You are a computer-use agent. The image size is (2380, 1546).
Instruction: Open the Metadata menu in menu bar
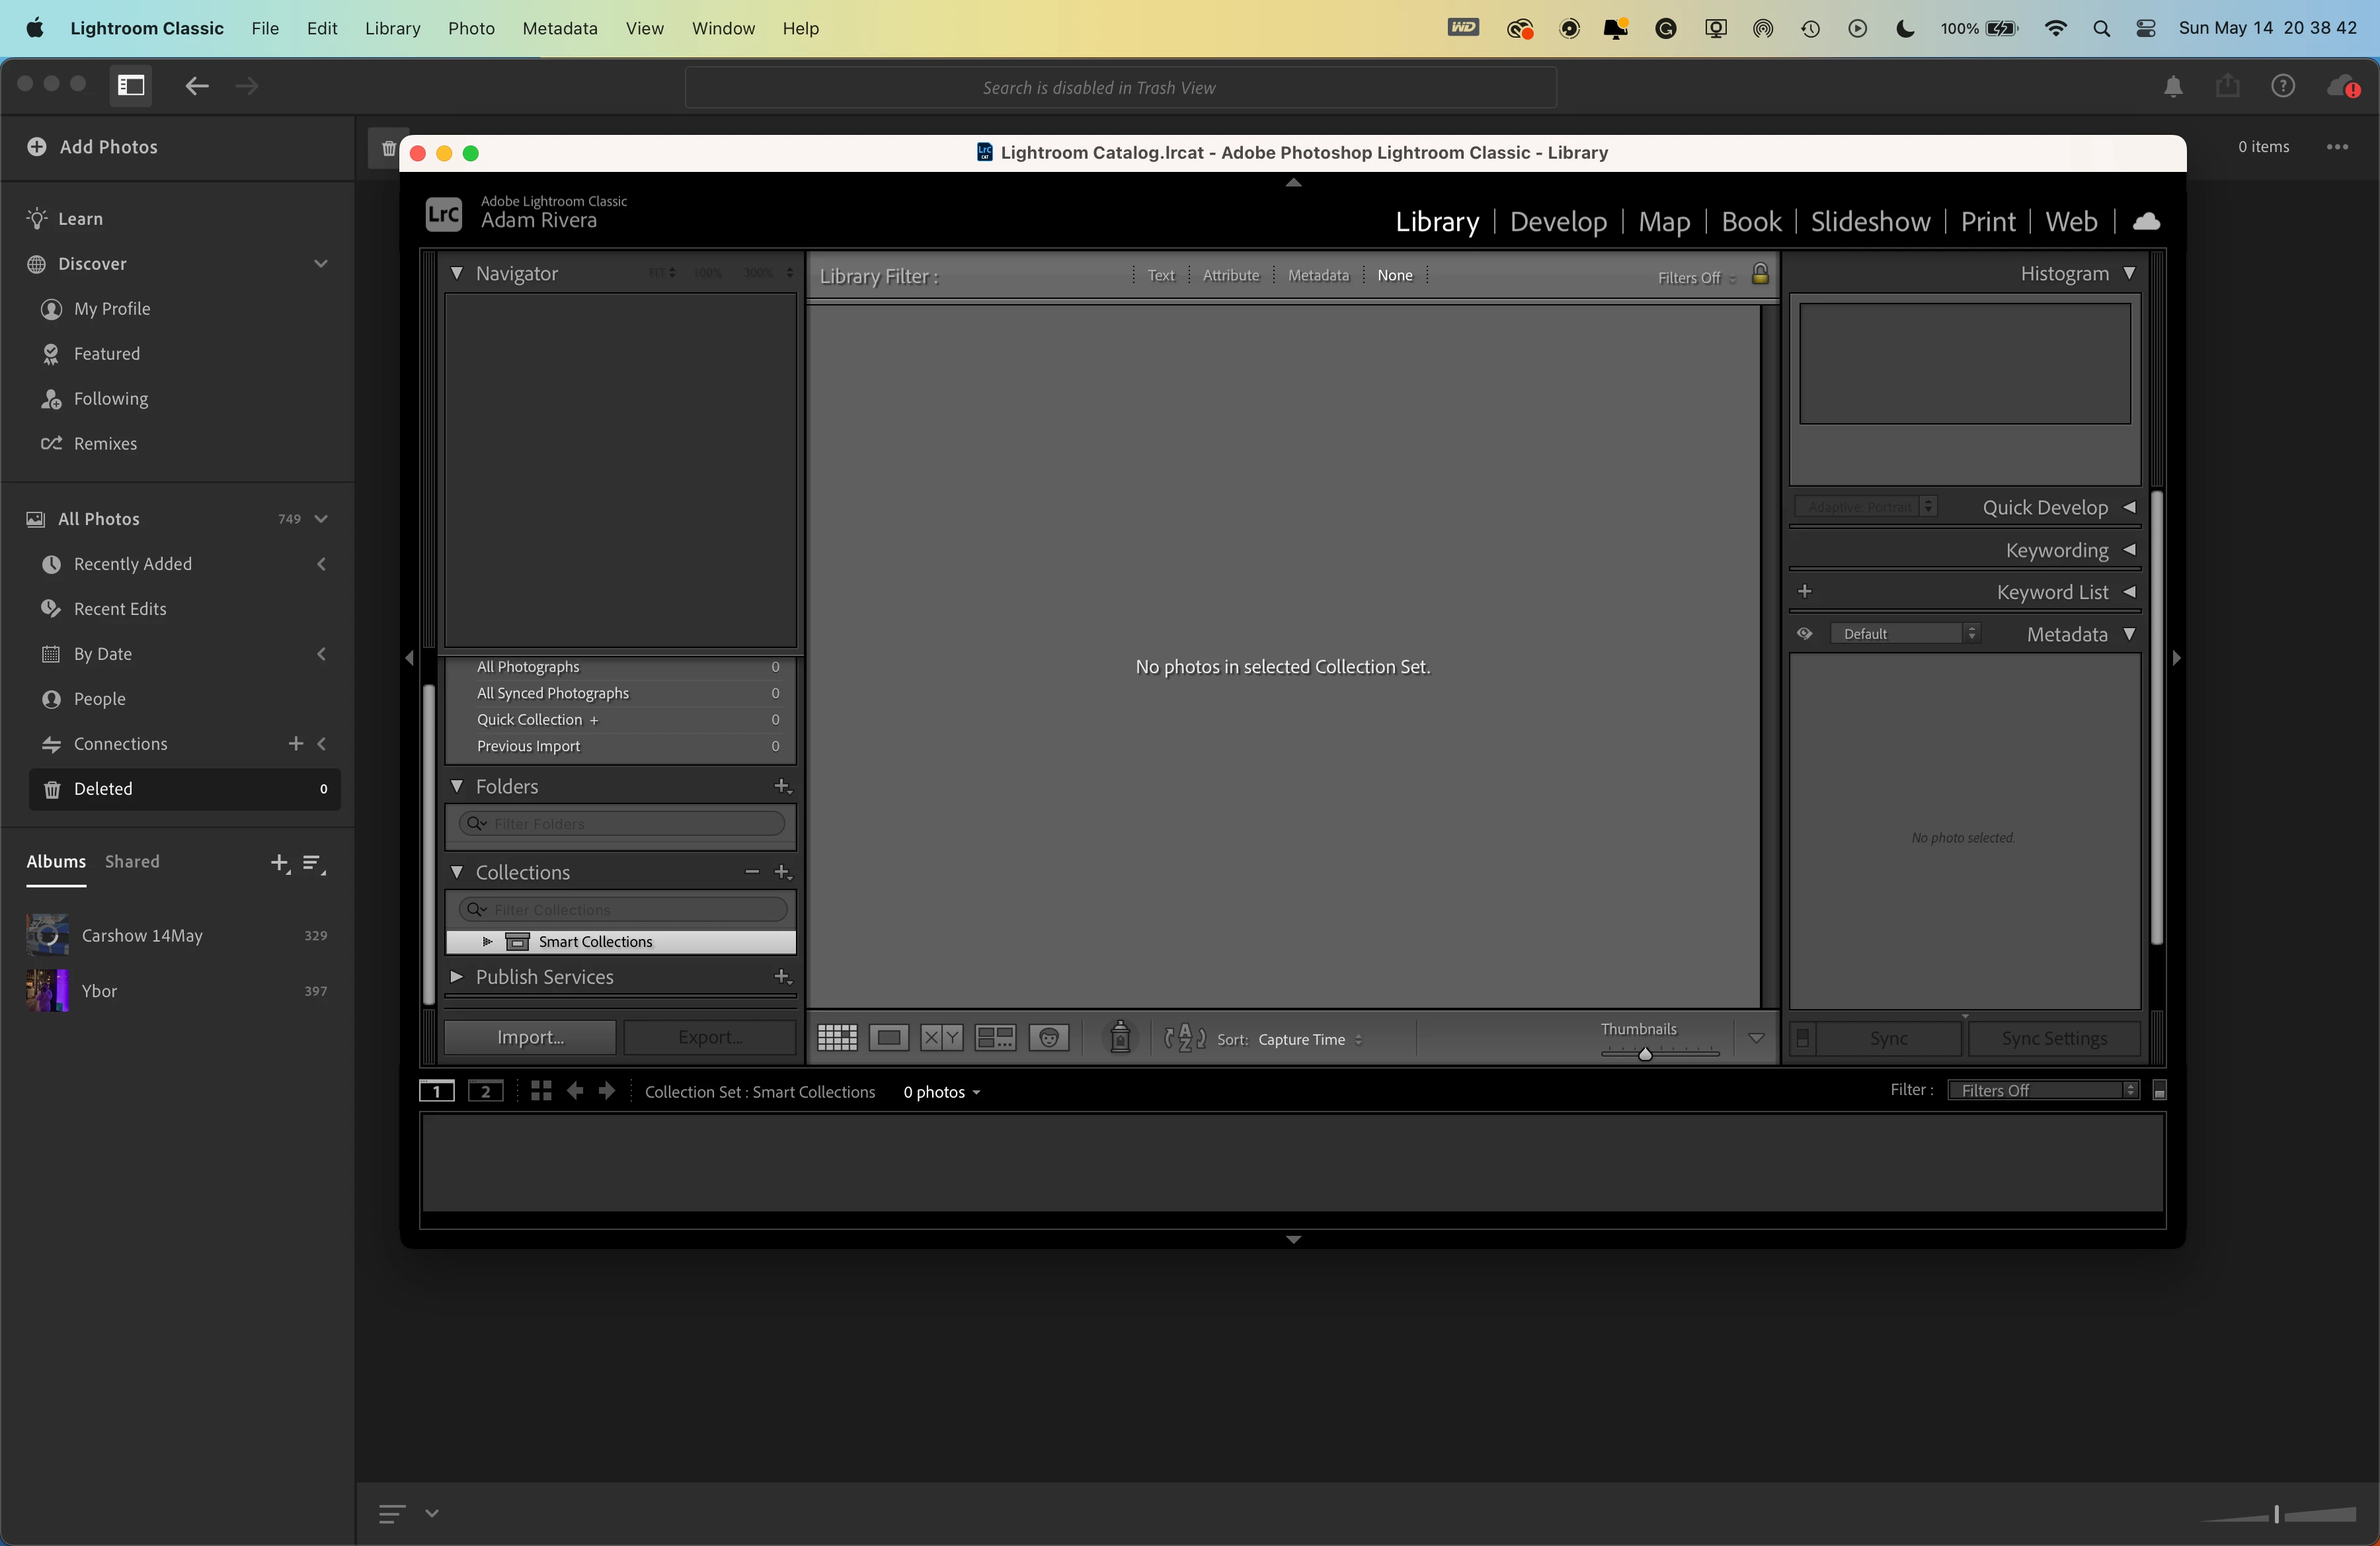click(559, 28)
